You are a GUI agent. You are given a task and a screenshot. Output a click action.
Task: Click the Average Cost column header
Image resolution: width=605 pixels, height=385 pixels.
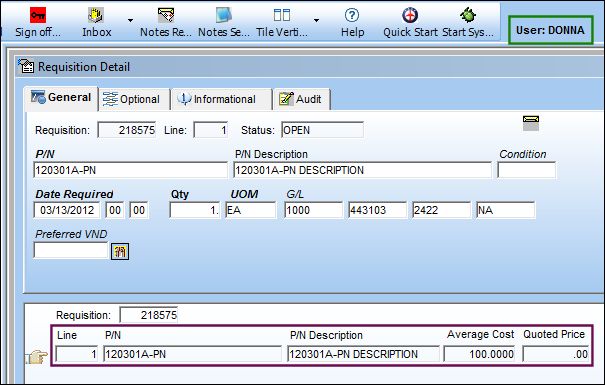tap(480, 334)
